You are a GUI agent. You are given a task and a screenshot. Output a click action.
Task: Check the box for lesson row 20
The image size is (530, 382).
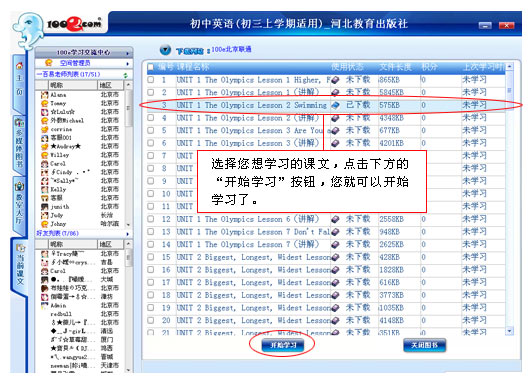click(151, 320)
